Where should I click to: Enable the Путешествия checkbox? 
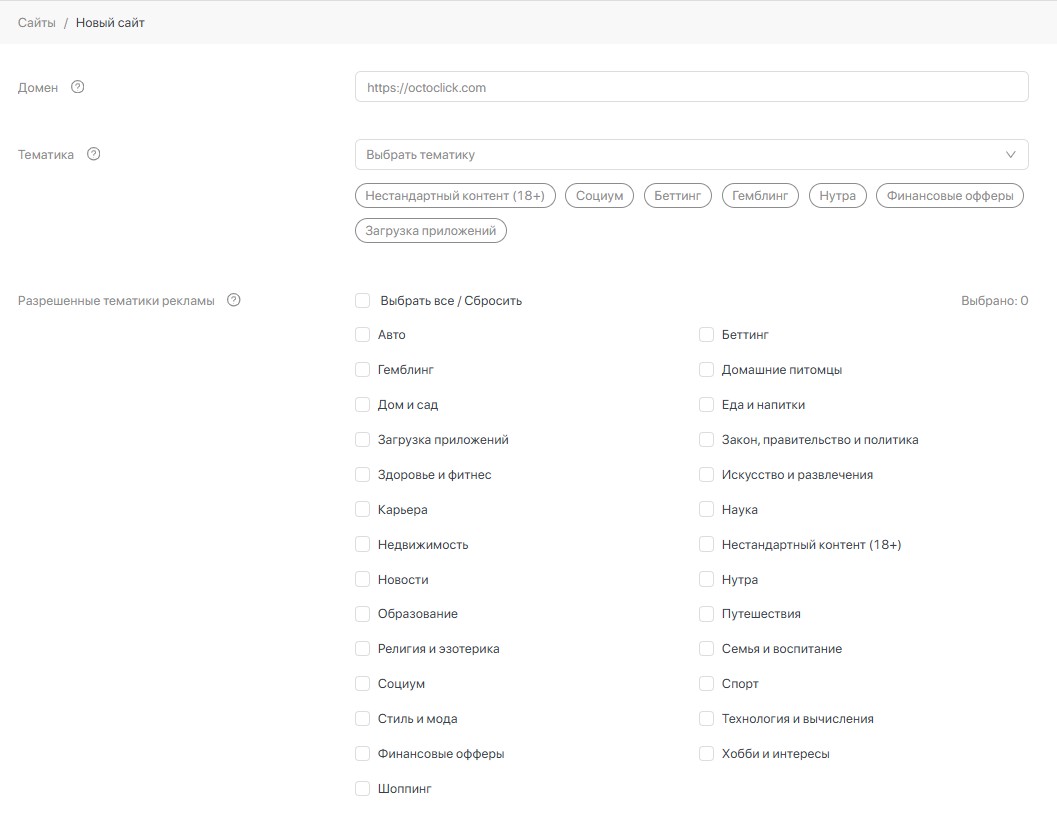point(707,614)
